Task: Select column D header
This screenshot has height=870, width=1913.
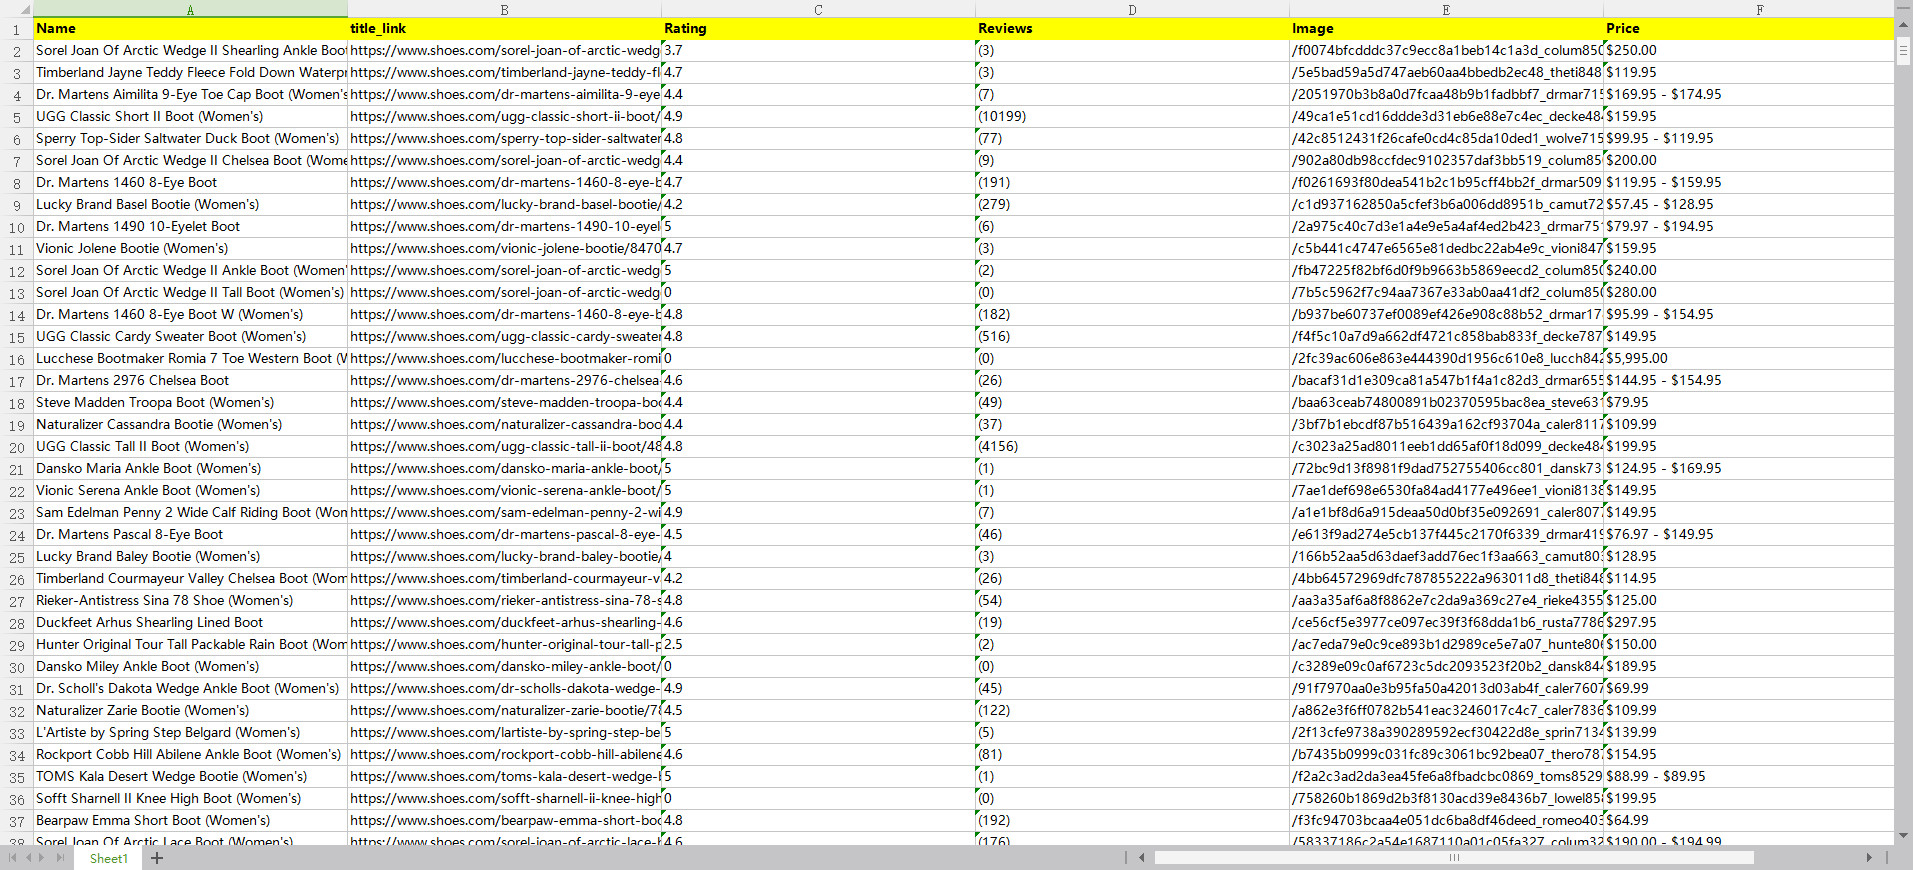Action: 1132,9
